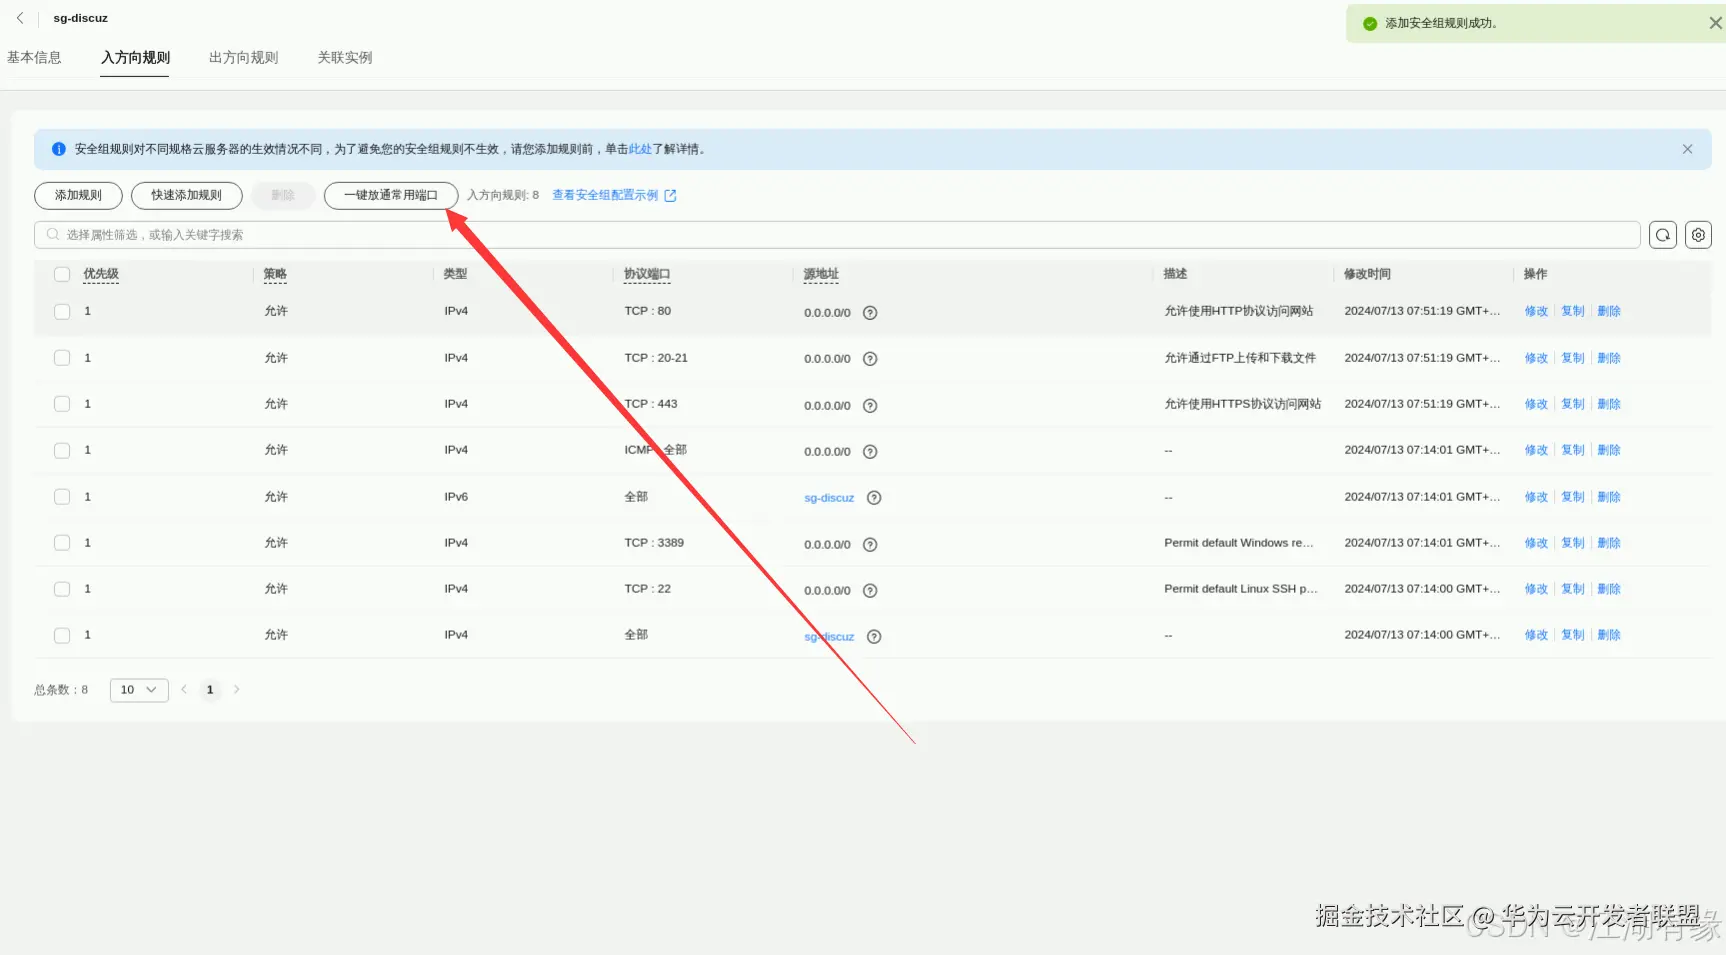
Task: Click help icon for TCP : 80 source address
Action: (870, 313)
